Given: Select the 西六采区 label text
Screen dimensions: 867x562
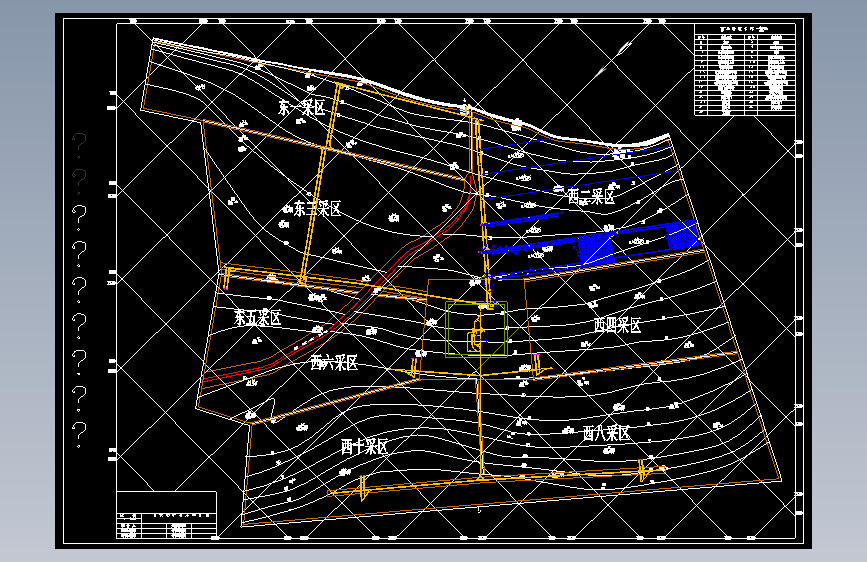Looking at the screenshot, I should coord(334,363).
